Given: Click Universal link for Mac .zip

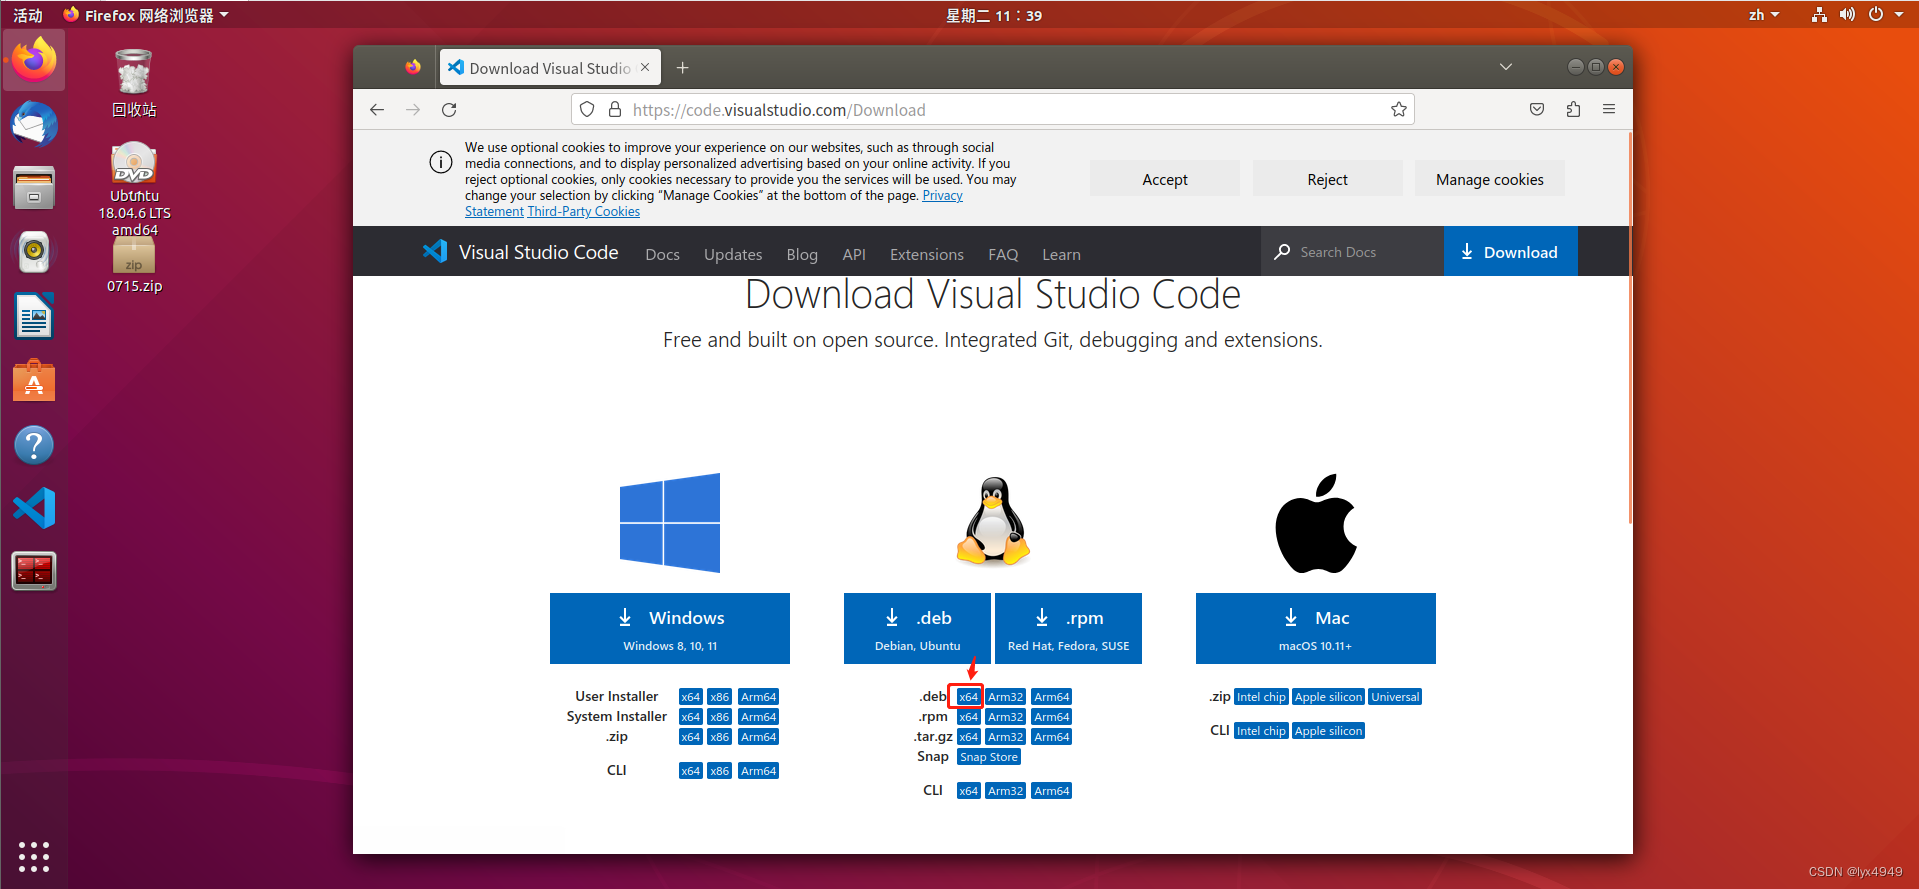Looking at the screenshot, I should (x=1395, y=697).
